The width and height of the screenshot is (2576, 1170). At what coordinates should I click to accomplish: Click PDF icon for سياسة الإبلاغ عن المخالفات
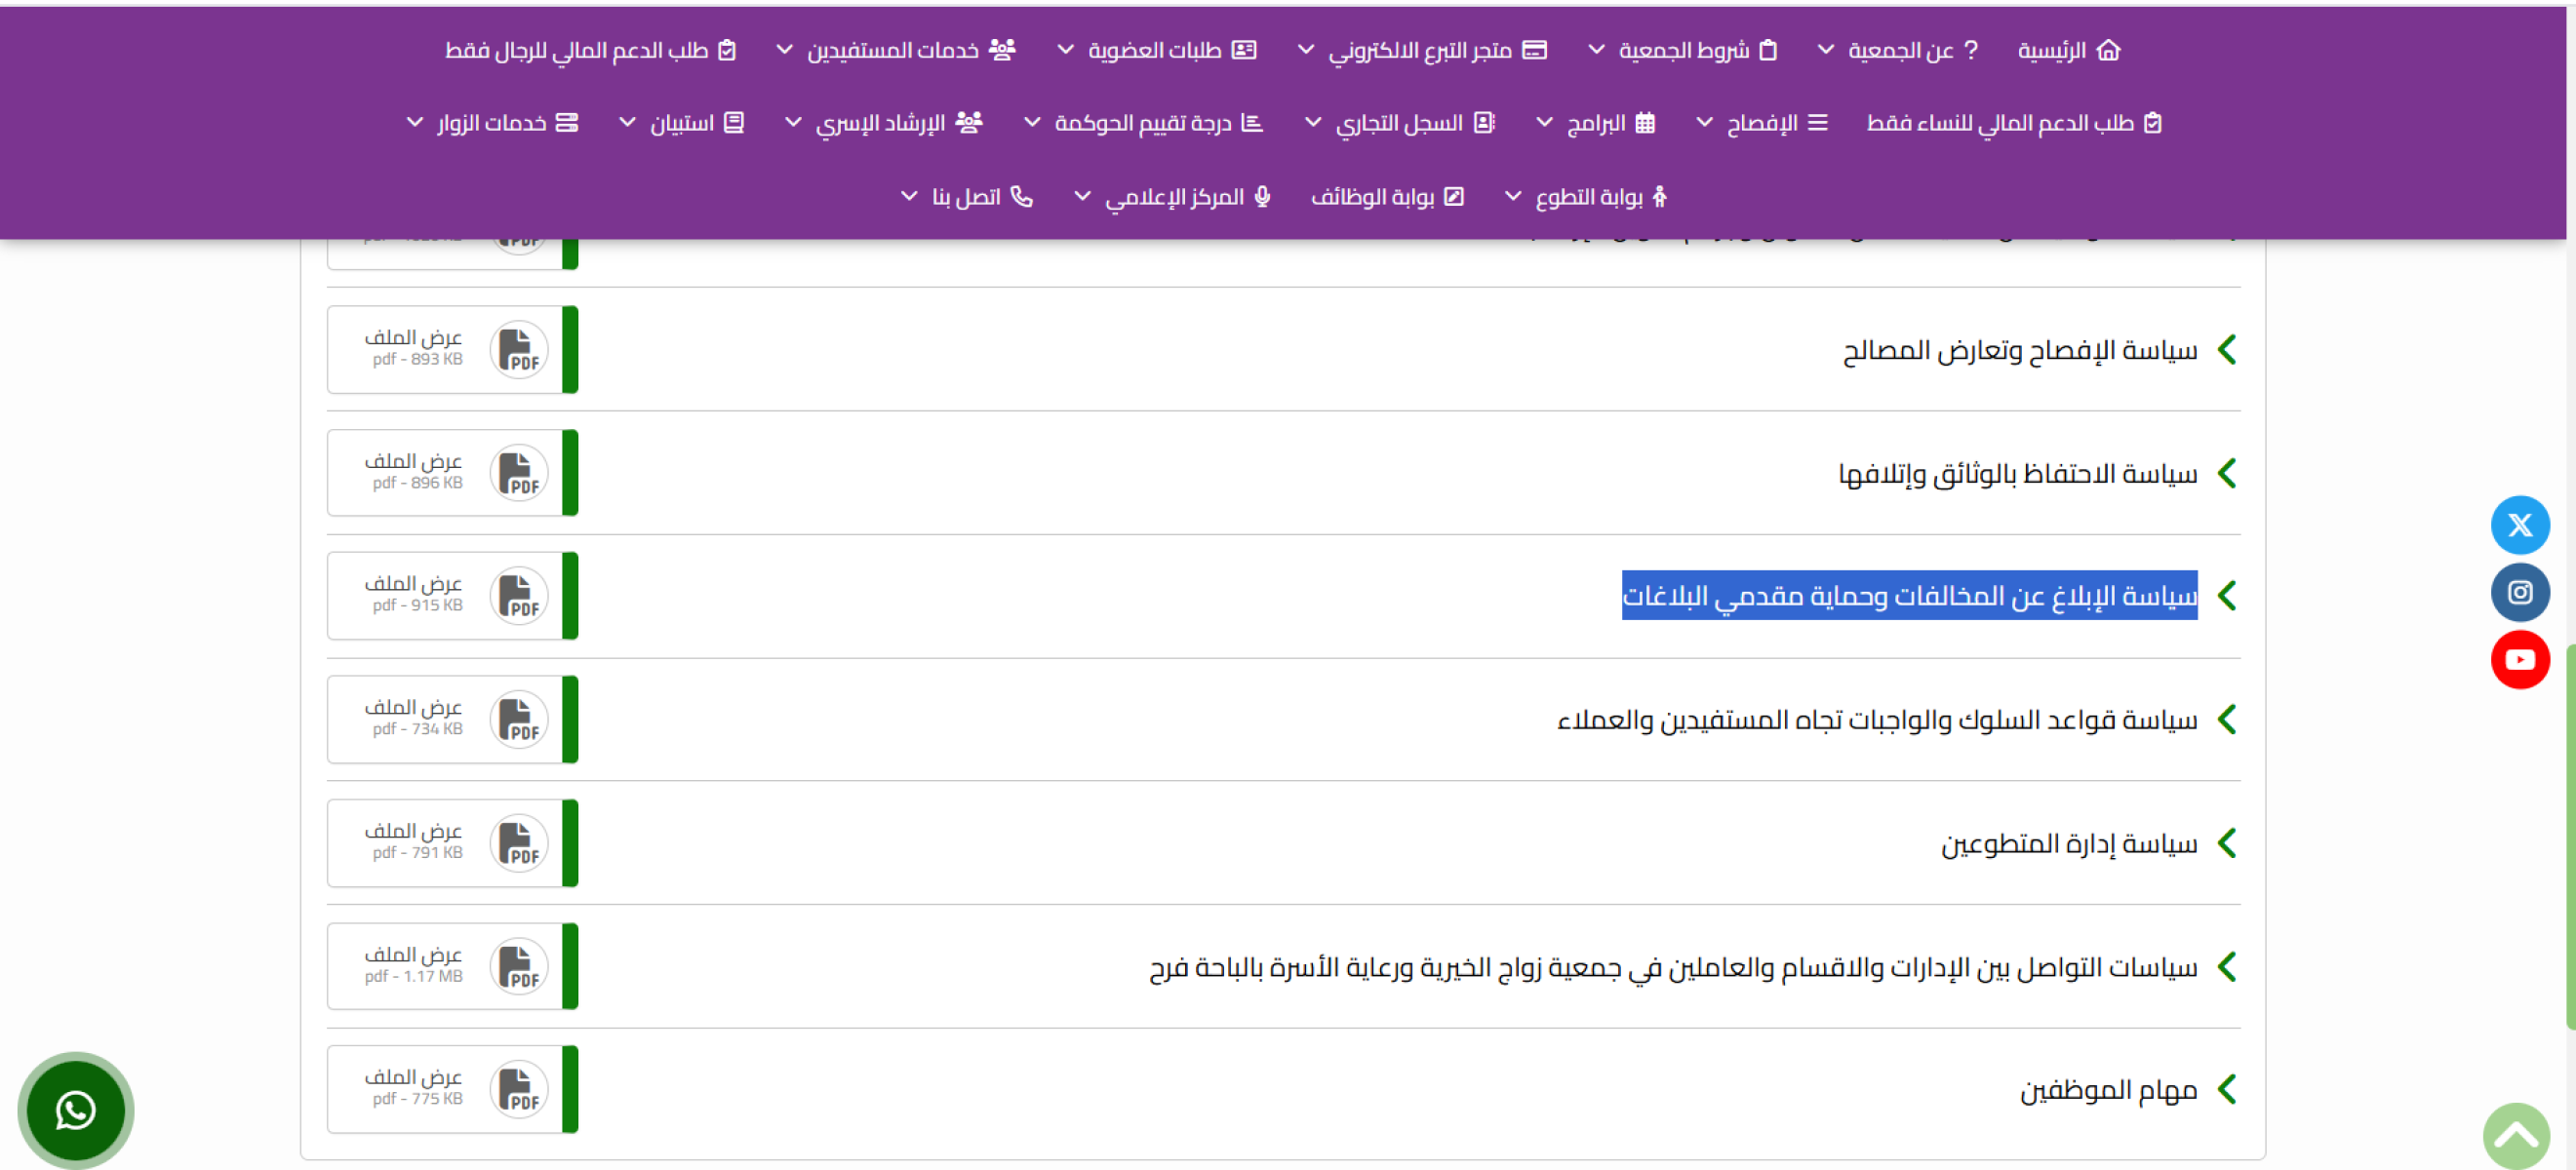pos(518,596)
